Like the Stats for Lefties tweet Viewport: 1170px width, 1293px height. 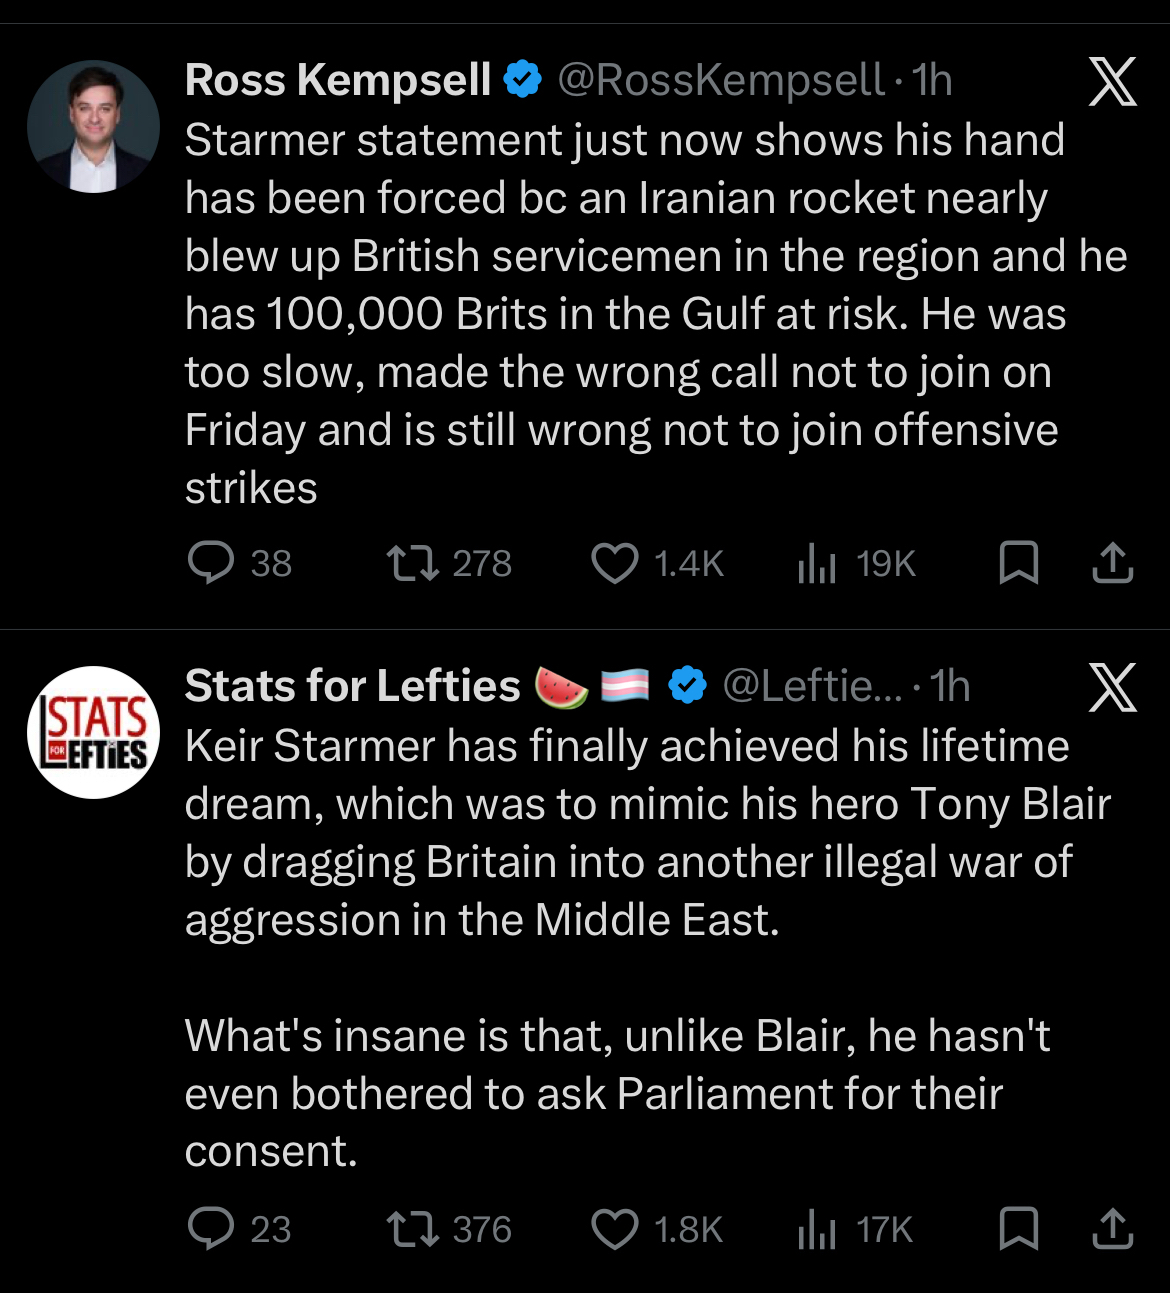tap(615, 1229)
